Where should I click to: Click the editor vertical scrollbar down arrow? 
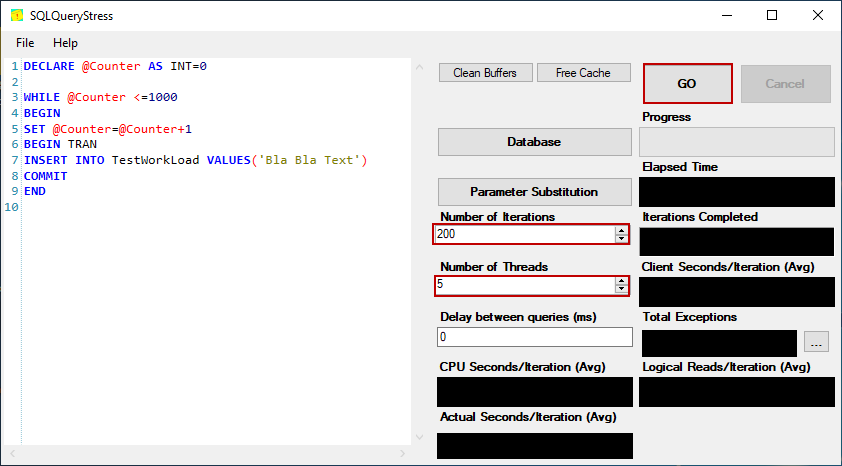(419, 437)
